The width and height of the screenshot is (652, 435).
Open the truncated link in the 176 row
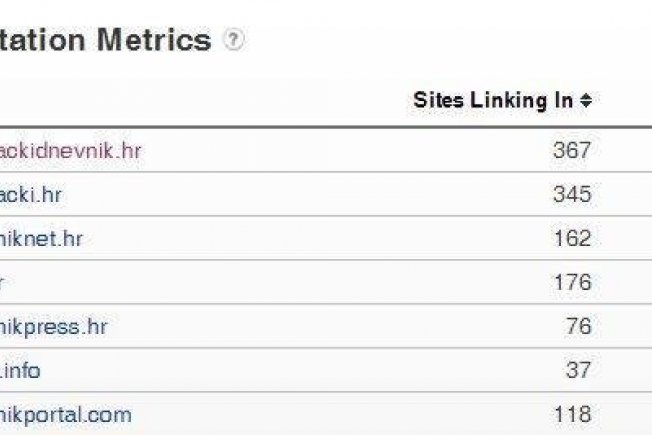[x=2, y=283]
